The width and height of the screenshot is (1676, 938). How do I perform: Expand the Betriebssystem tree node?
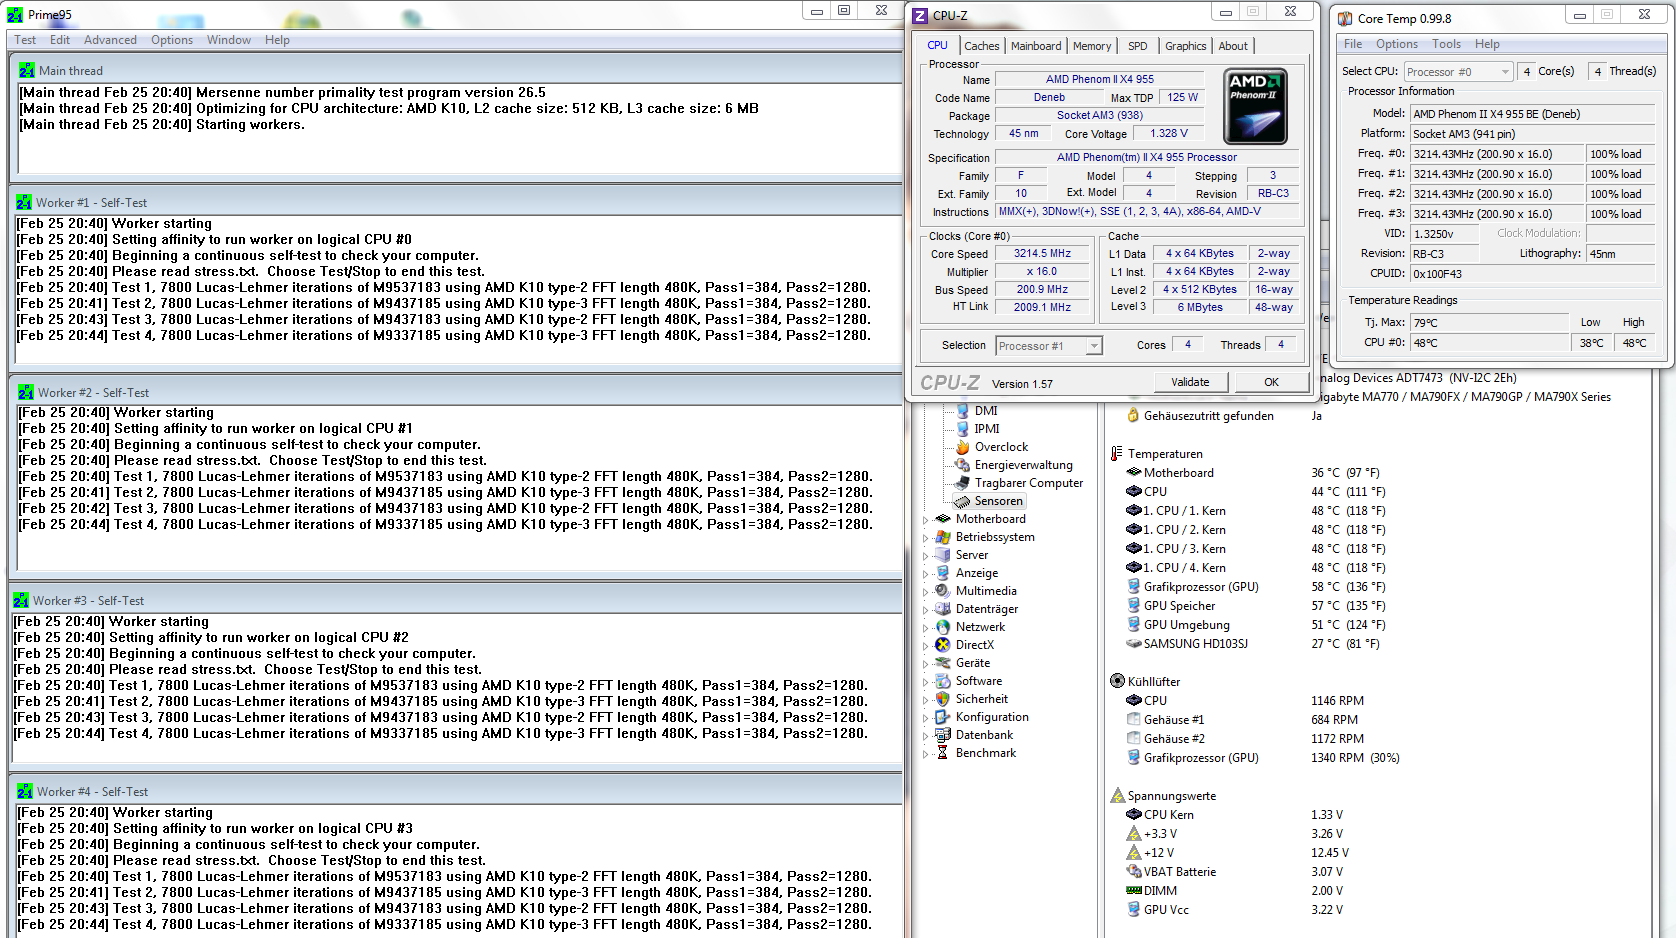point(926,538)
